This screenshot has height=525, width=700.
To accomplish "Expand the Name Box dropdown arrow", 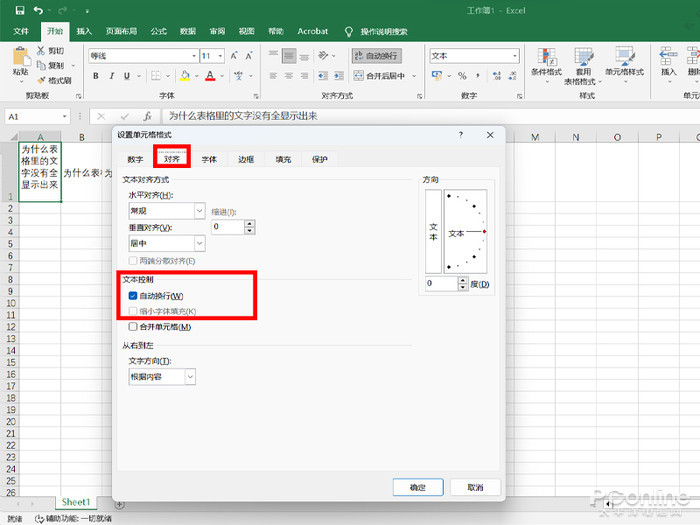I will tap(65, 117).
